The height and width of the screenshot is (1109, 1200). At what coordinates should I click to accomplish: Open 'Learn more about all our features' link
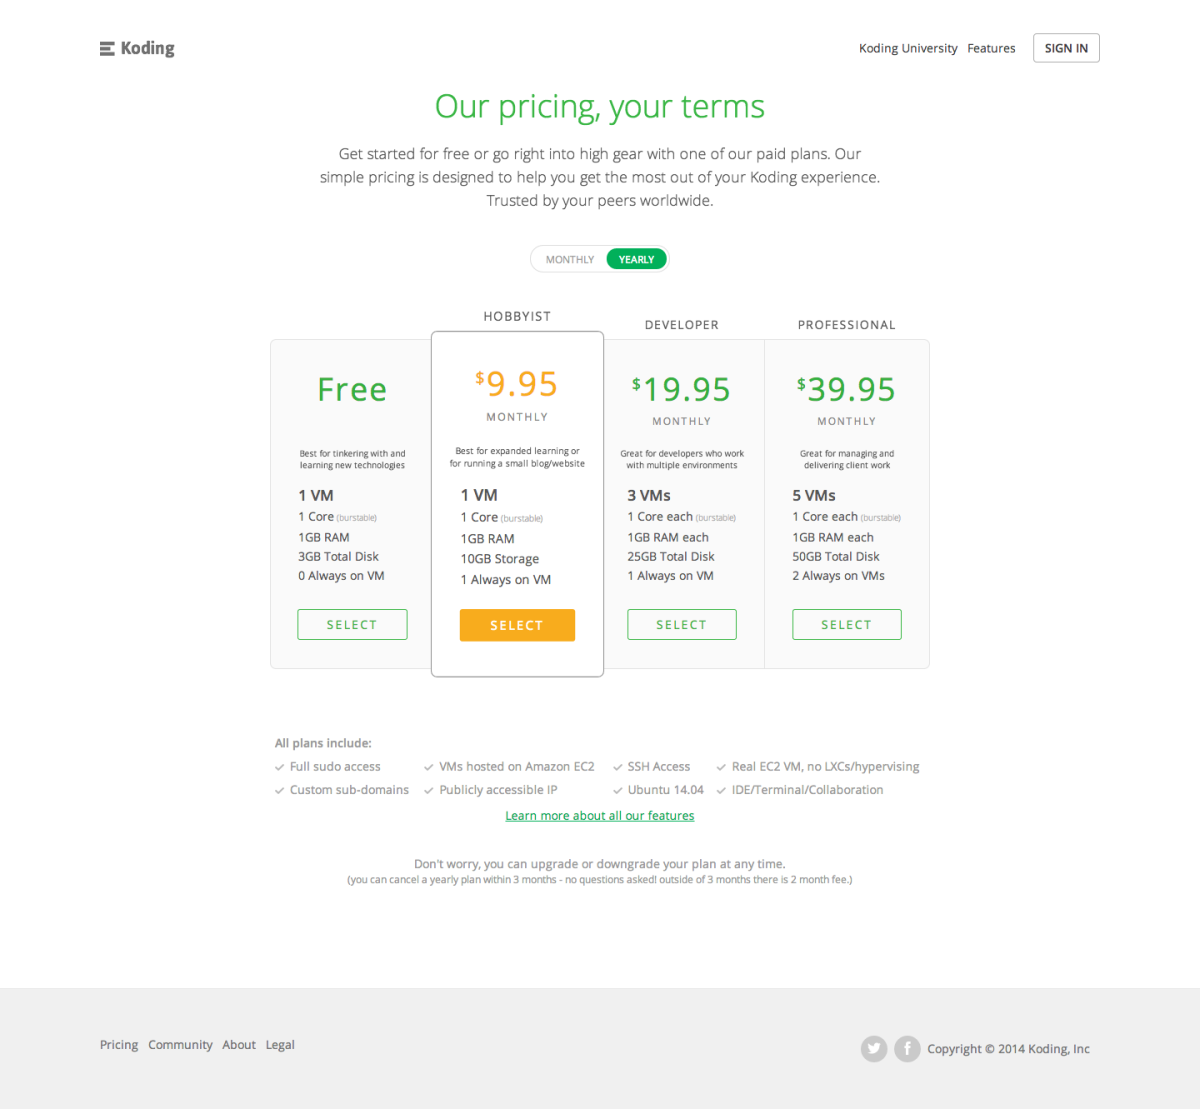pyautogui.click(x=599, y=815)
